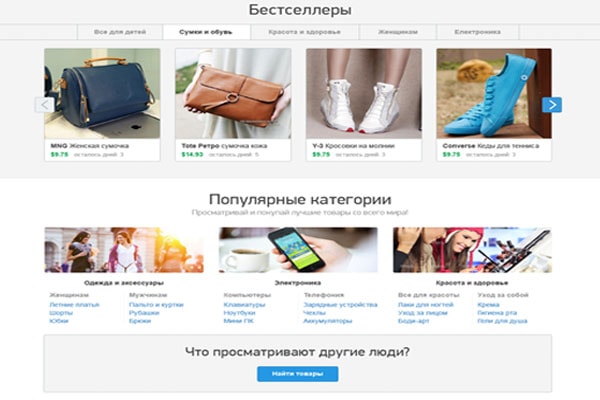Open the Электроника category banner image
Viewport: 600px width, 400px height.
(x=298, y=250)
